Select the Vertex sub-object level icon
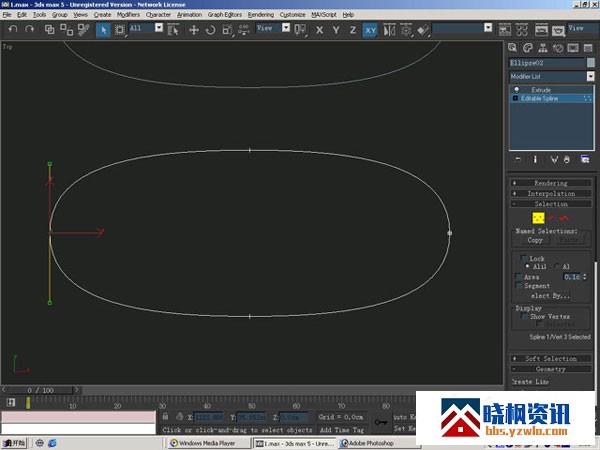The width and height of the screenshot is (600, 450). point(538,218)
